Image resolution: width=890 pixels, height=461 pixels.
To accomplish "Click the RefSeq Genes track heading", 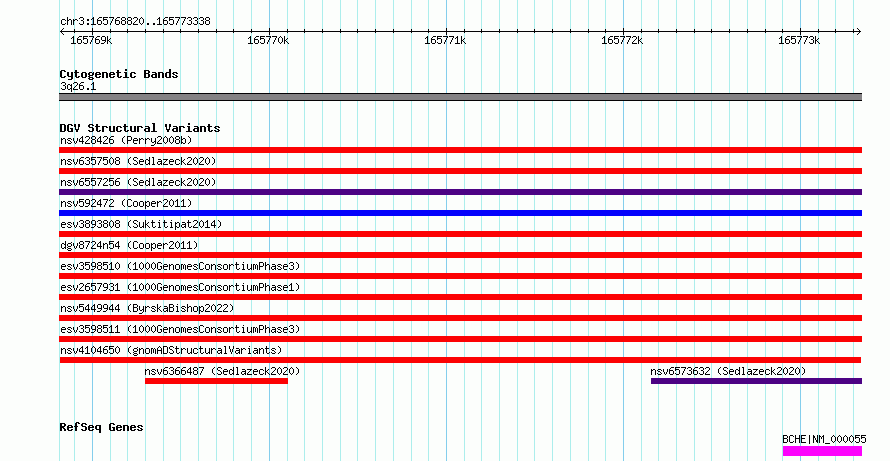I will click(101, 427).
